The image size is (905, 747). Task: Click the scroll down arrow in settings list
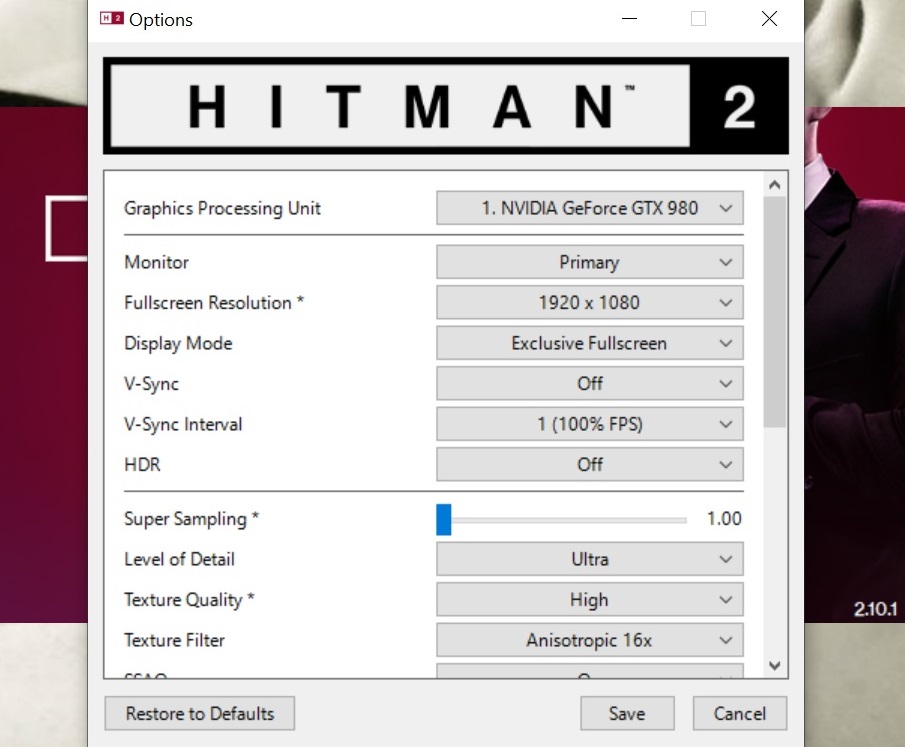775,666
